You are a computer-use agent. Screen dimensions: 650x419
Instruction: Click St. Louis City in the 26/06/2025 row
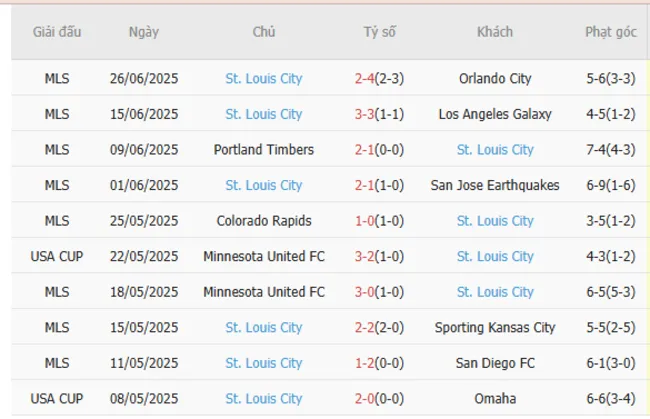tap(264, 79)
